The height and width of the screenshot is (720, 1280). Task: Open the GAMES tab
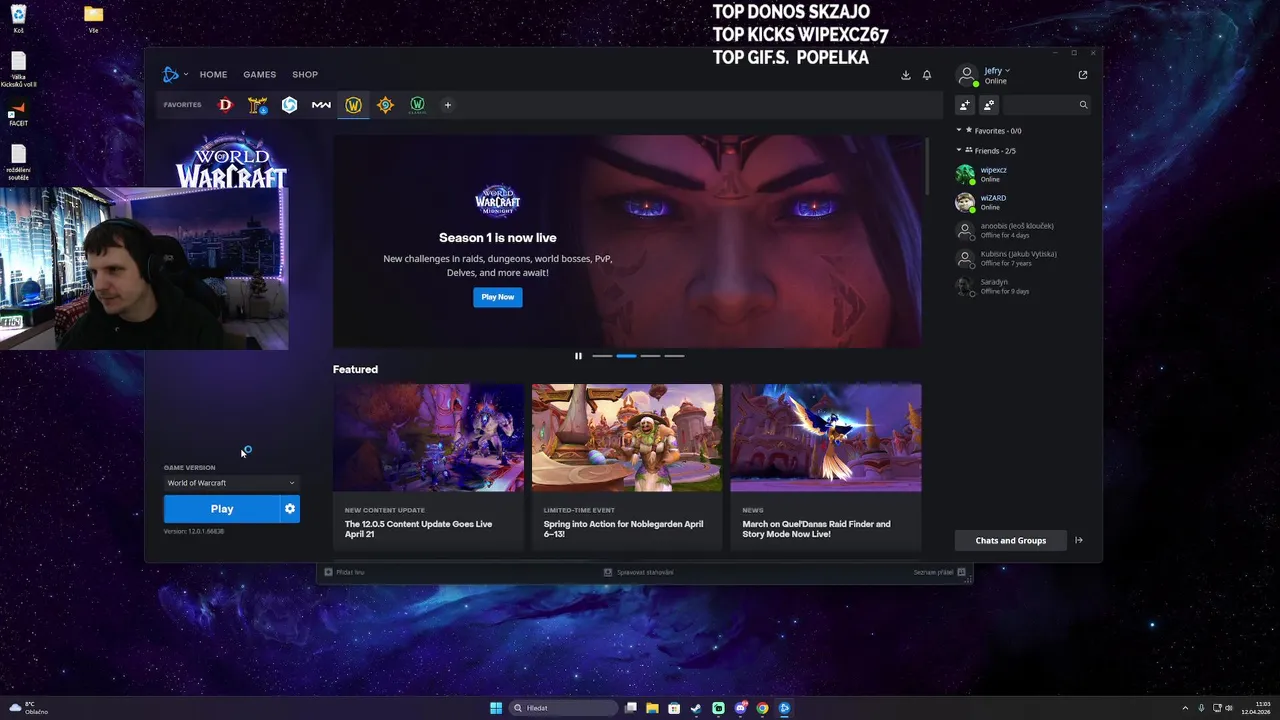[x=259, y=75]
